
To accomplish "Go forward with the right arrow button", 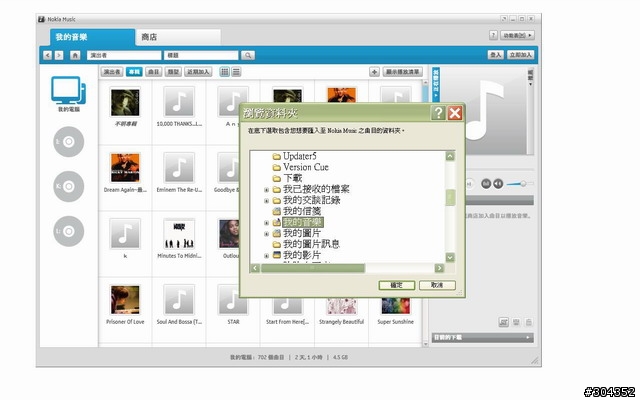I will tap(59, 55).
